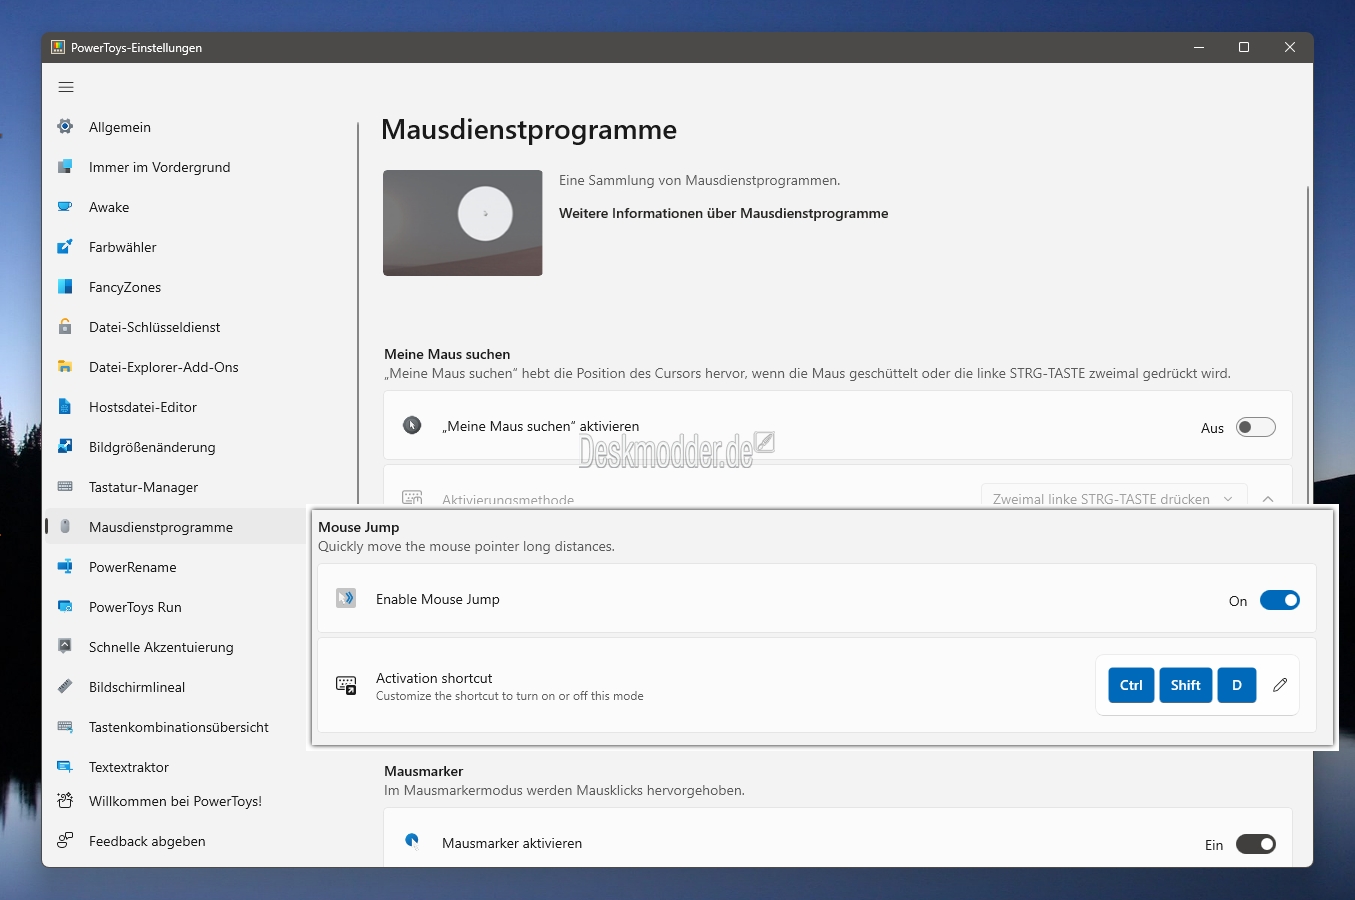1355x900 pixels.
Task: Click the Farbwähler color picker icon
Action: pos(65,247)
